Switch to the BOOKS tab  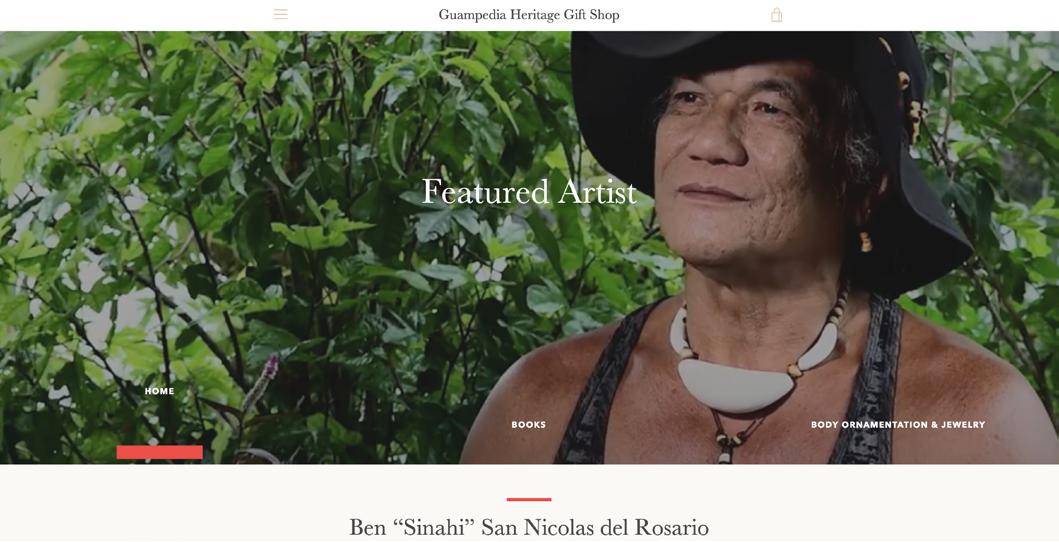click(528, 425)
